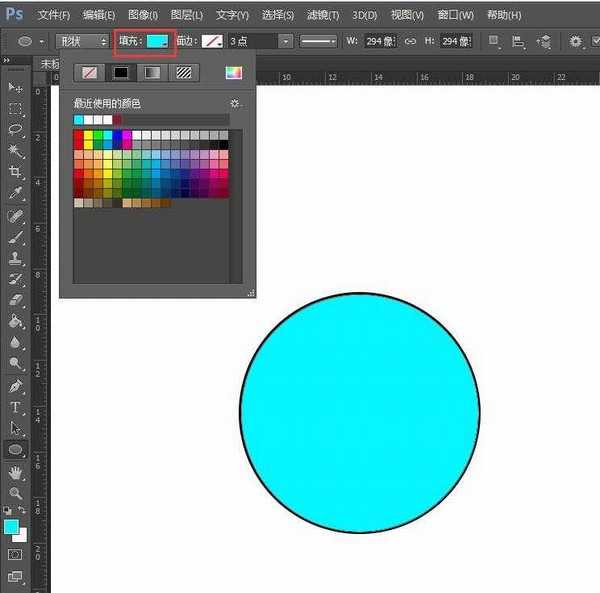Select the Lasso tool
600x593 pixels.
pos(16,130)
